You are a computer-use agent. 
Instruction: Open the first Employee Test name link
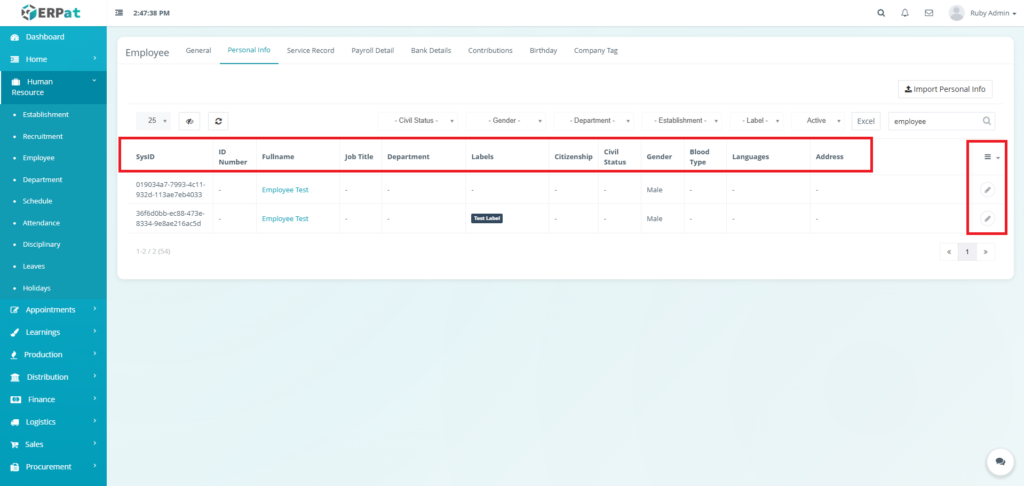pos(285,189)
